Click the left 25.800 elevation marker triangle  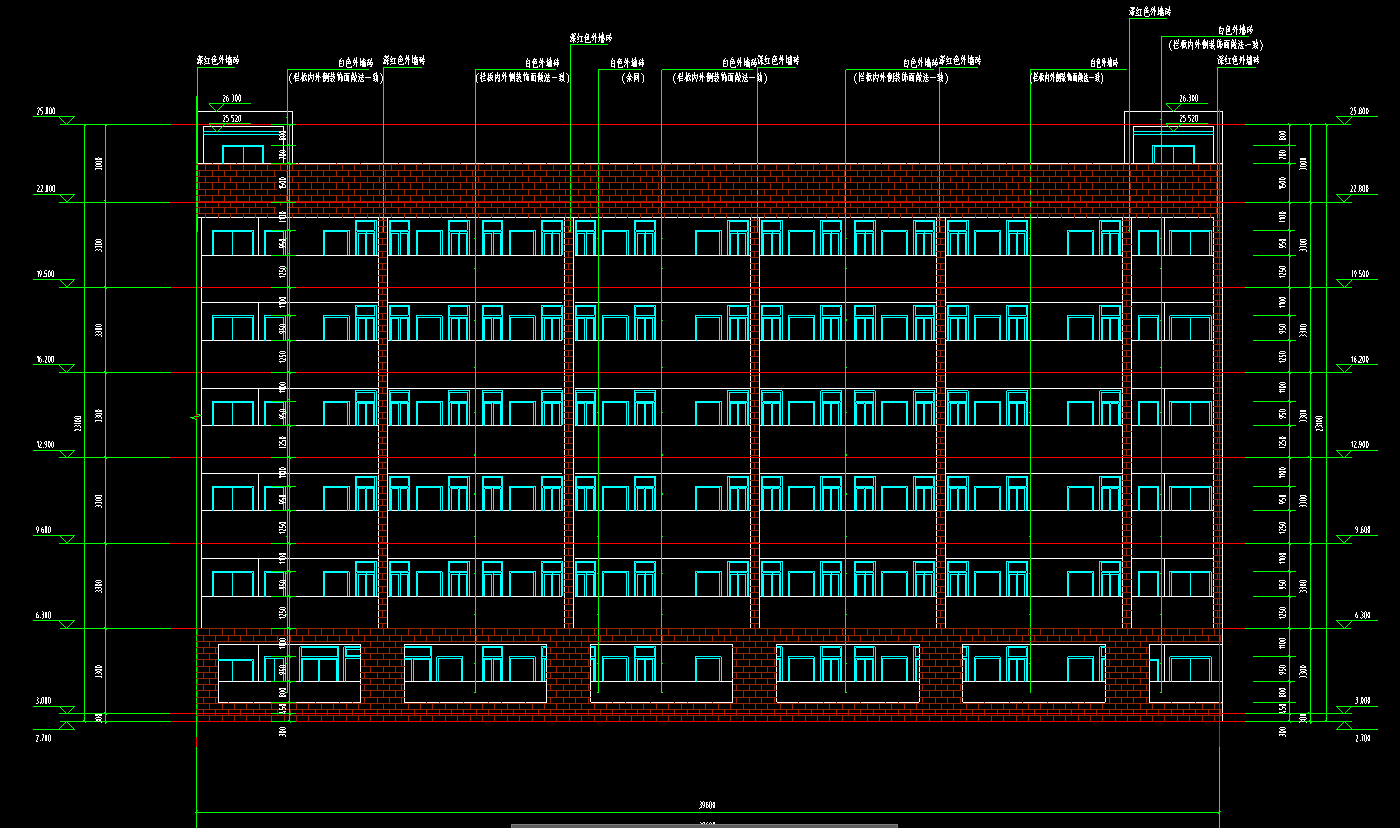67,121
